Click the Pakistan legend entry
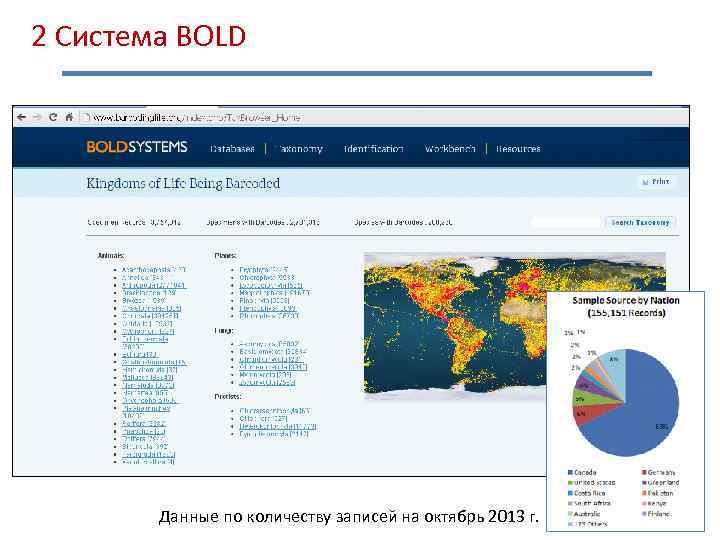The height and width of the screenshot is (540, 720). [x=658, y=493]
